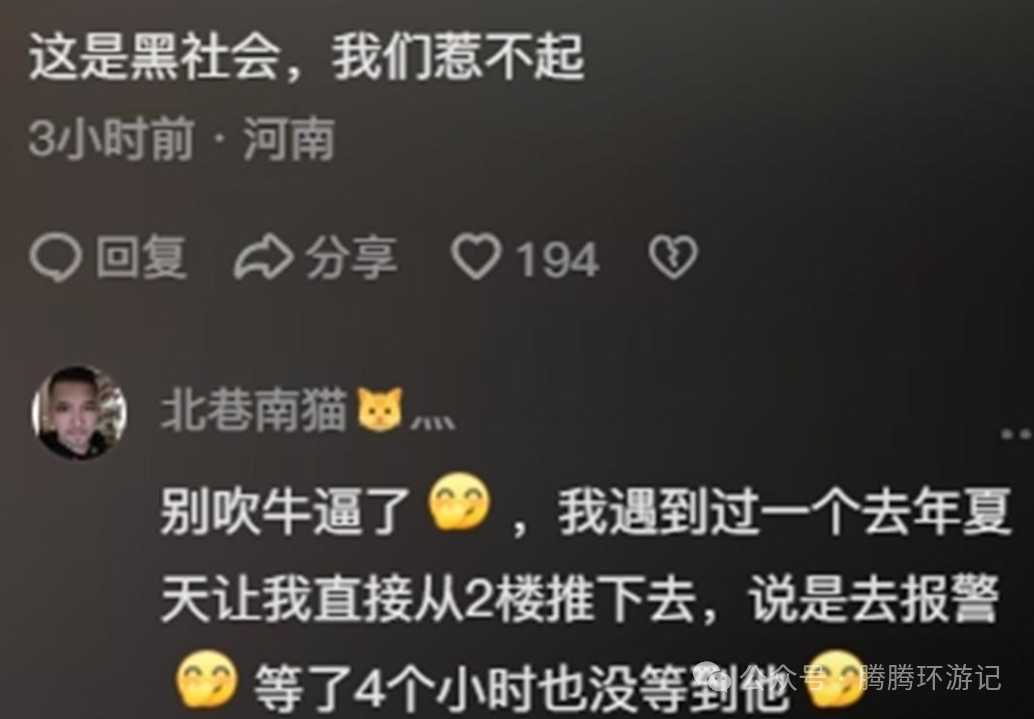This screenshot has height=719, width=1034.
Task: Click the emoji before 等了4个小时
Action: 206,679
